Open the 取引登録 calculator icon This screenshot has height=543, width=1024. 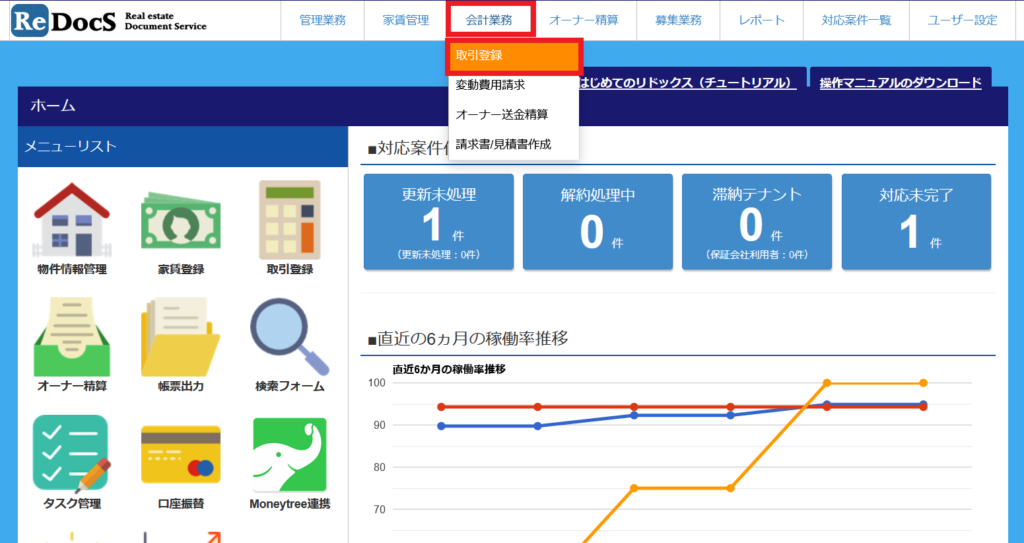point(290,220)
